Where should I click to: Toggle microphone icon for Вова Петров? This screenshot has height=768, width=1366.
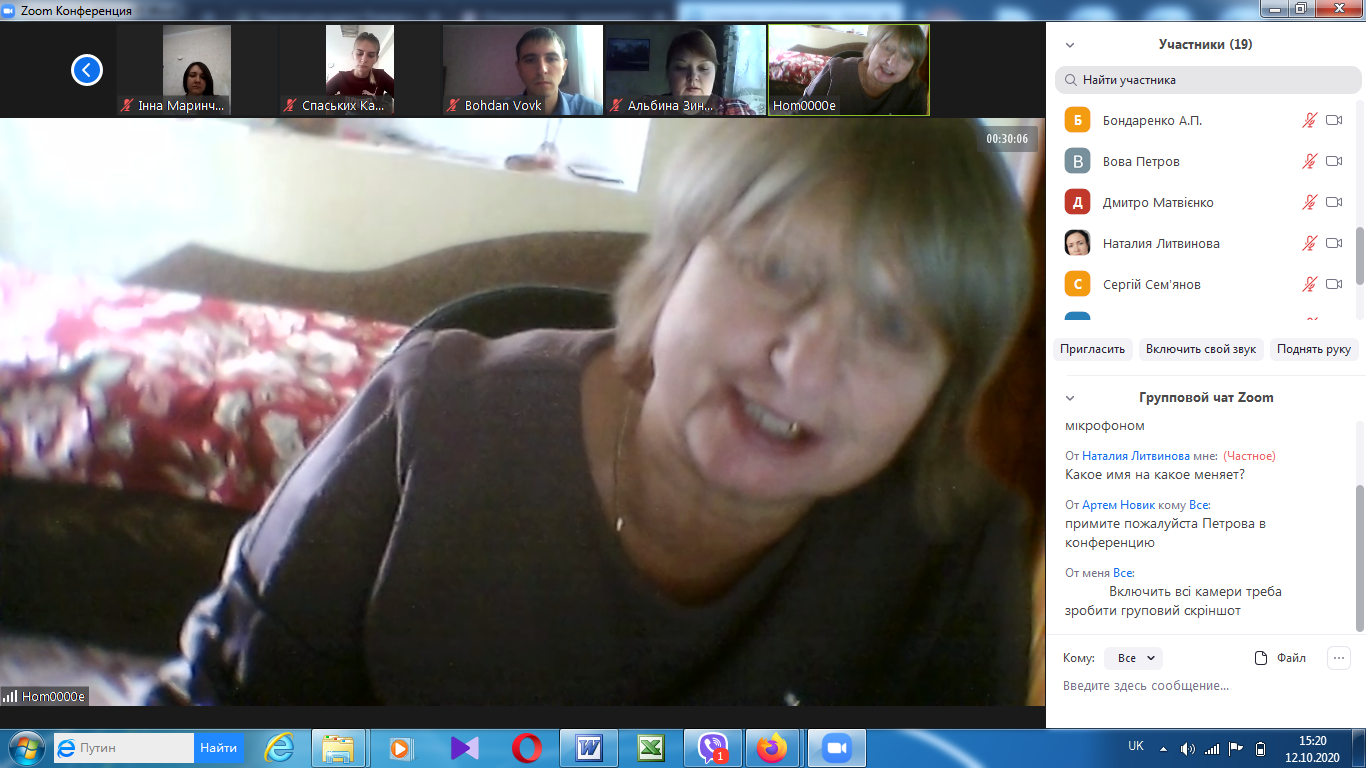(x=1309, y=161)
